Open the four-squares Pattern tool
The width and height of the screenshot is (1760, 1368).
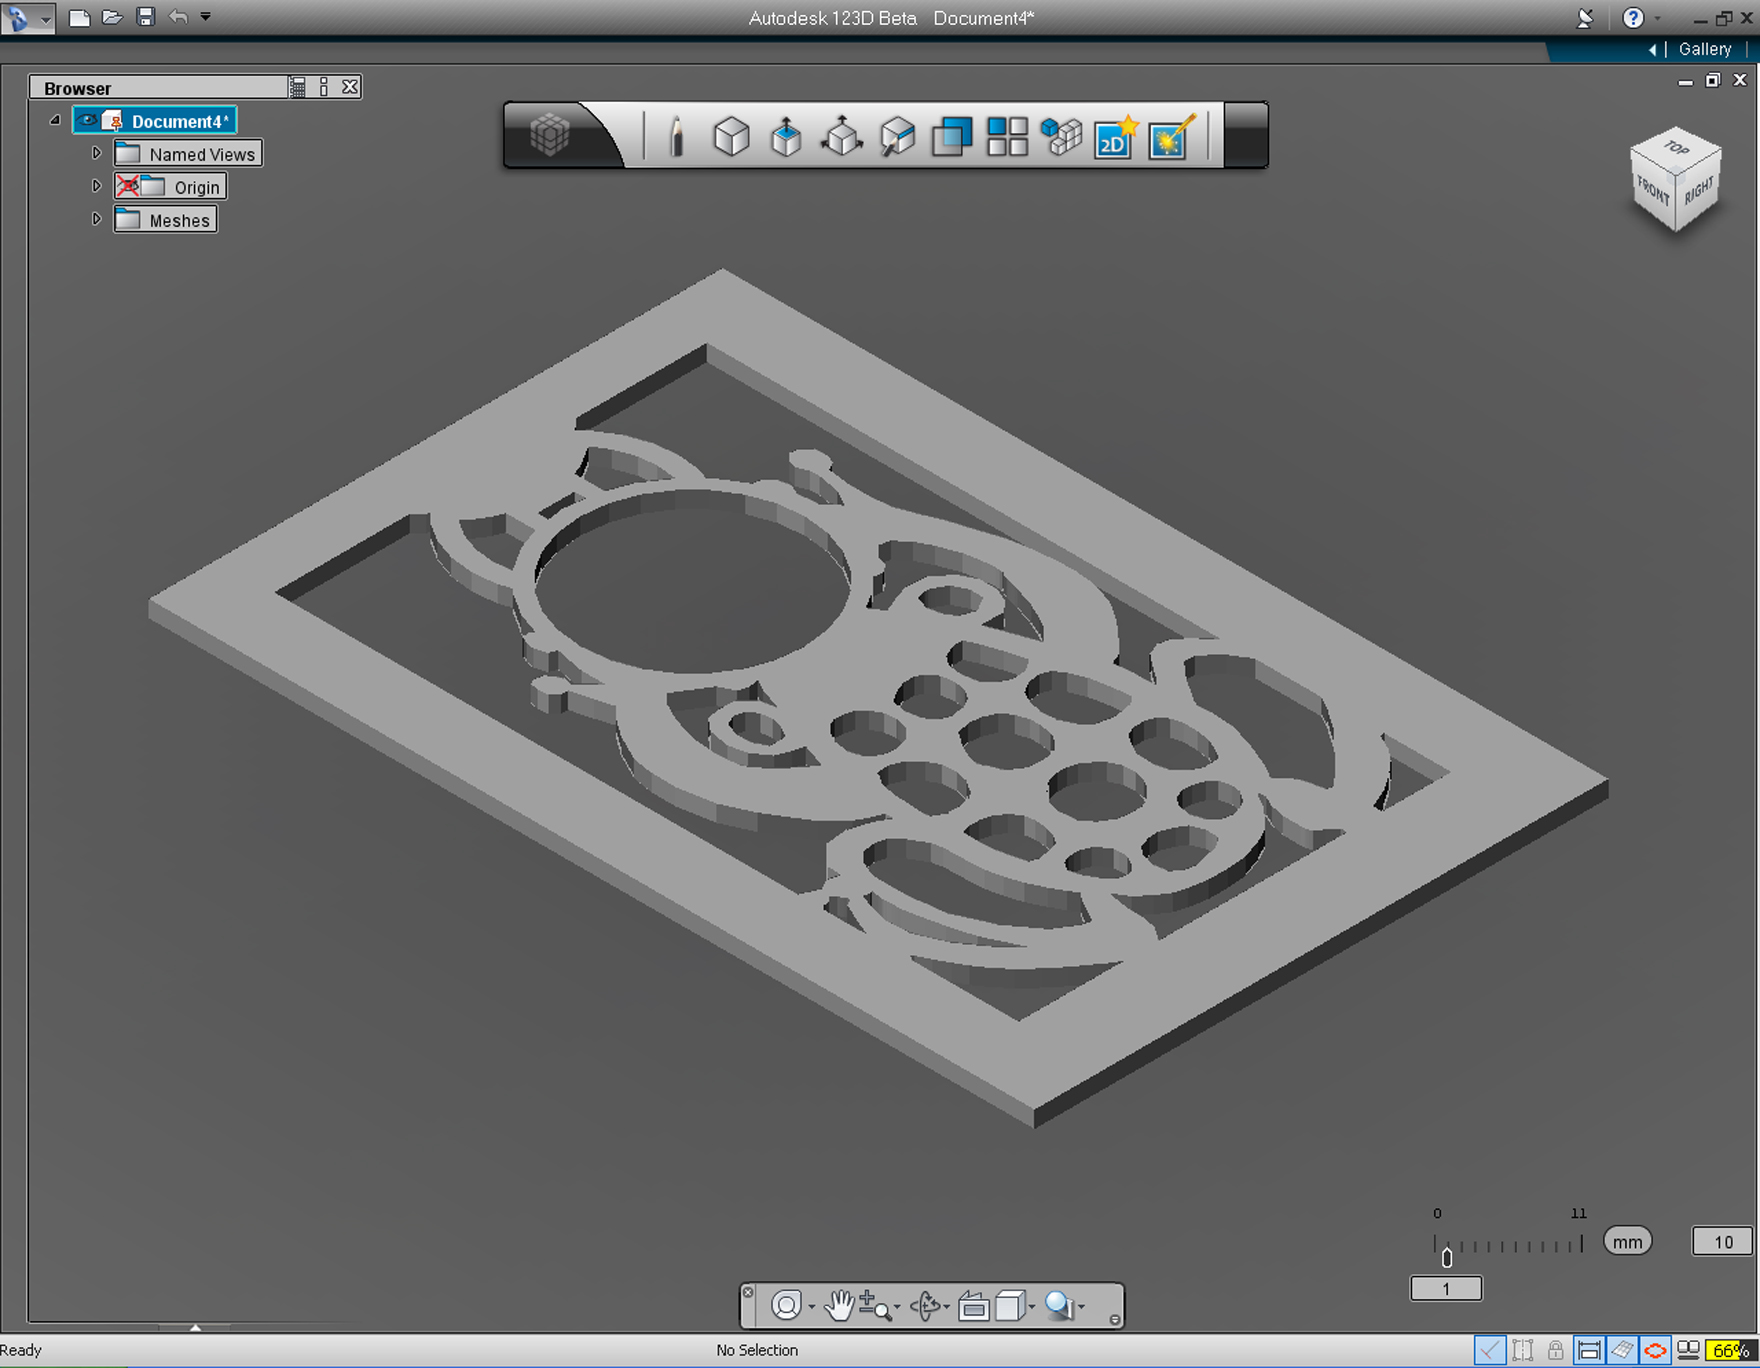1007,136
